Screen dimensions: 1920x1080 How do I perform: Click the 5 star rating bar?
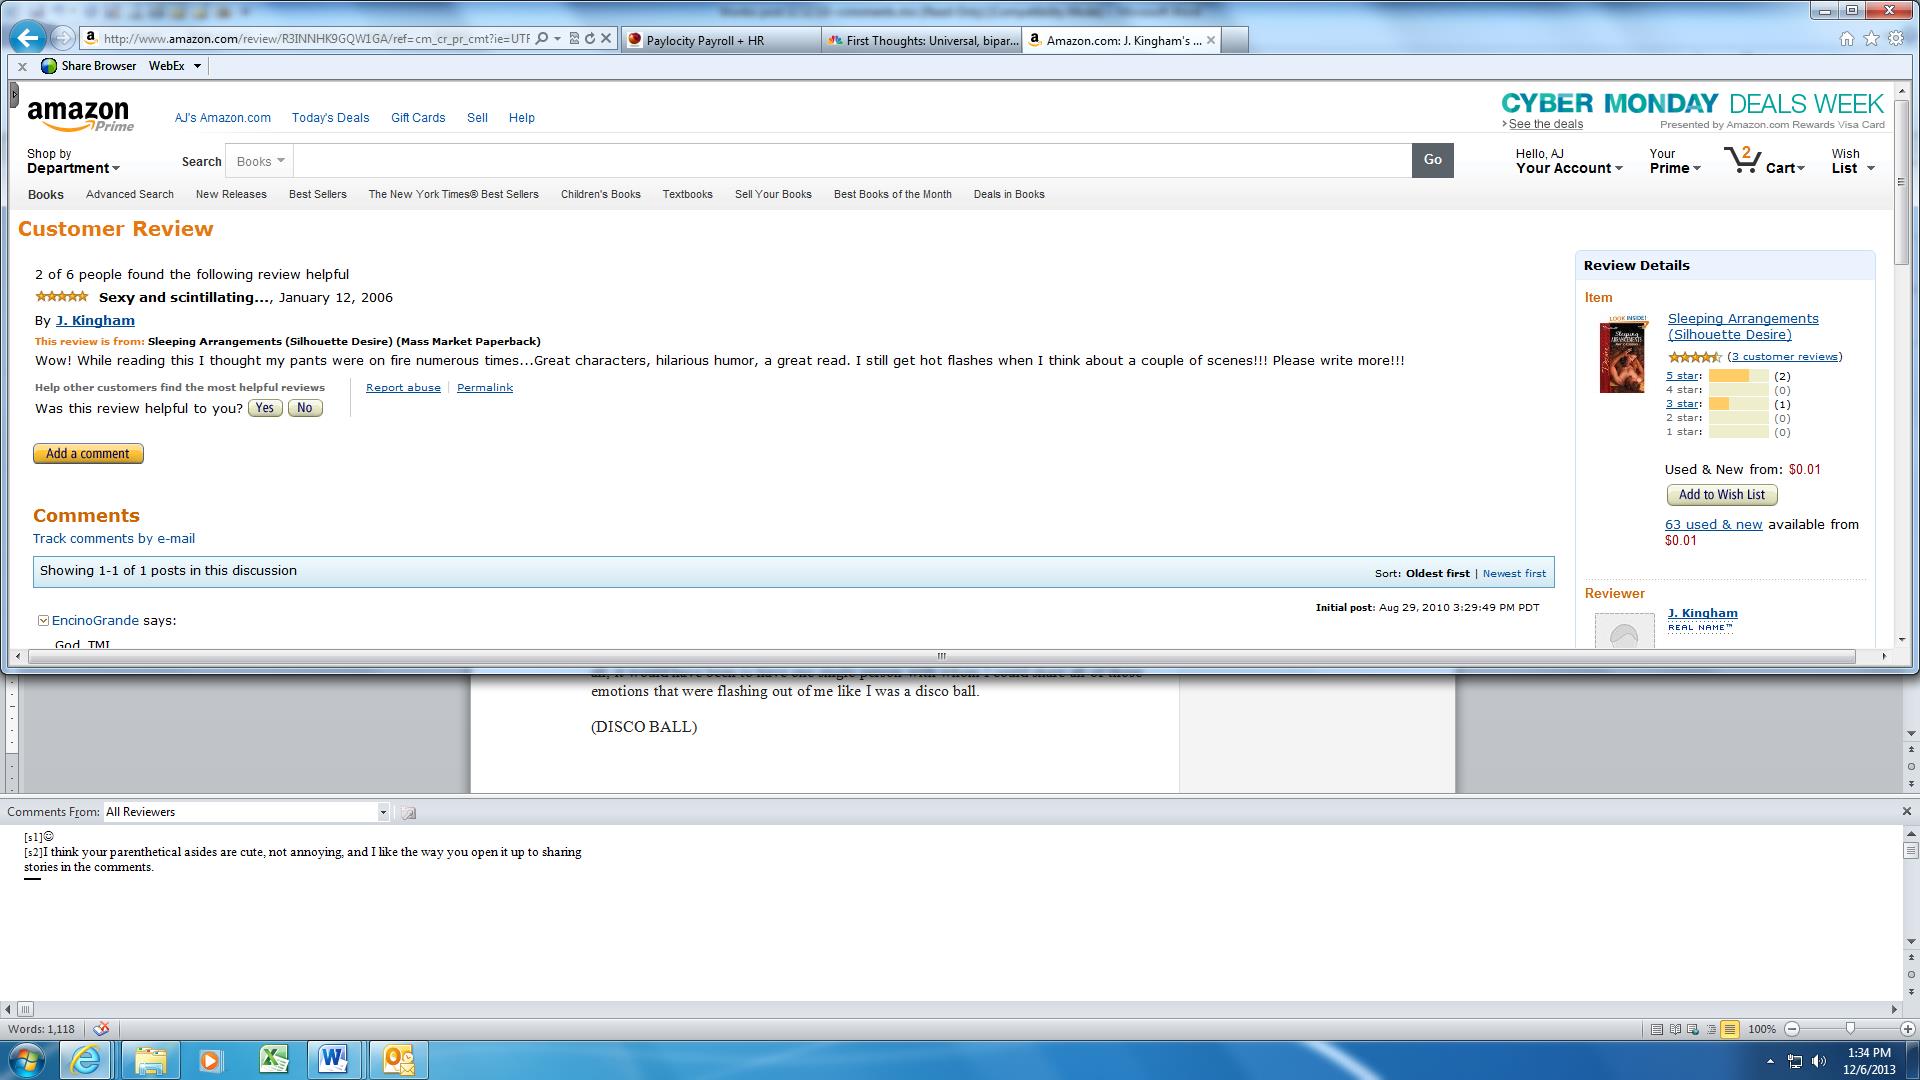click(x=1738, y=376)
